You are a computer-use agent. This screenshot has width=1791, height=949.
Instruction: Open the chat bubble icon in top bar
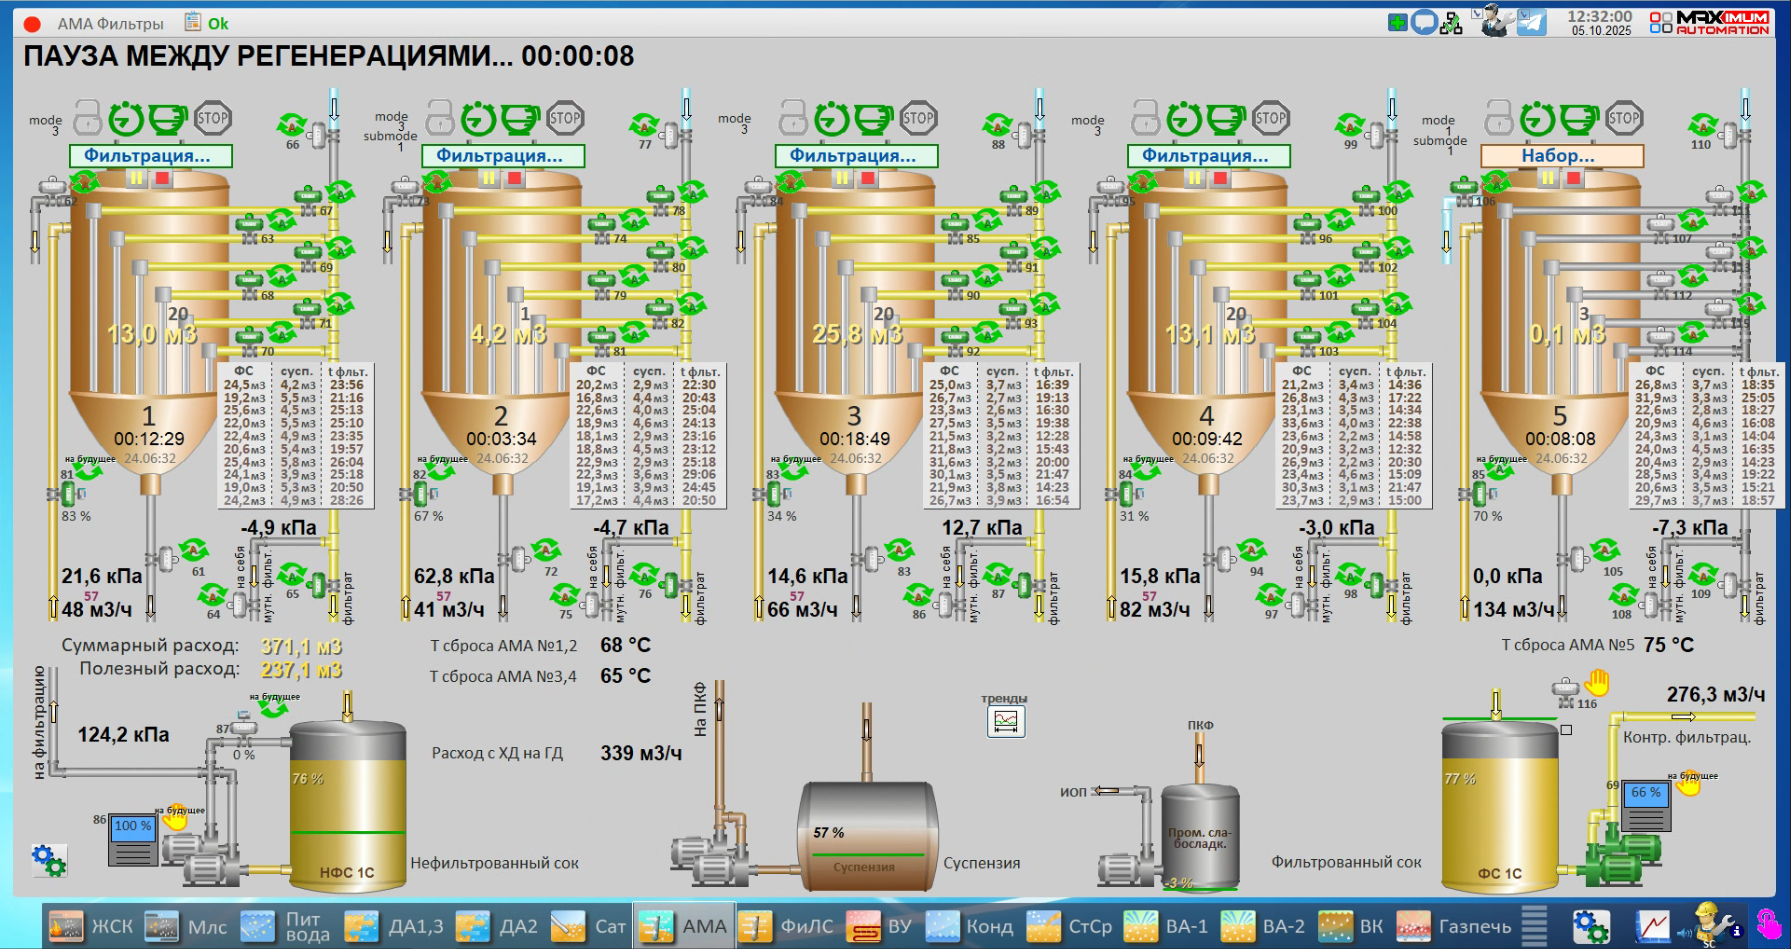(1424, 22)
